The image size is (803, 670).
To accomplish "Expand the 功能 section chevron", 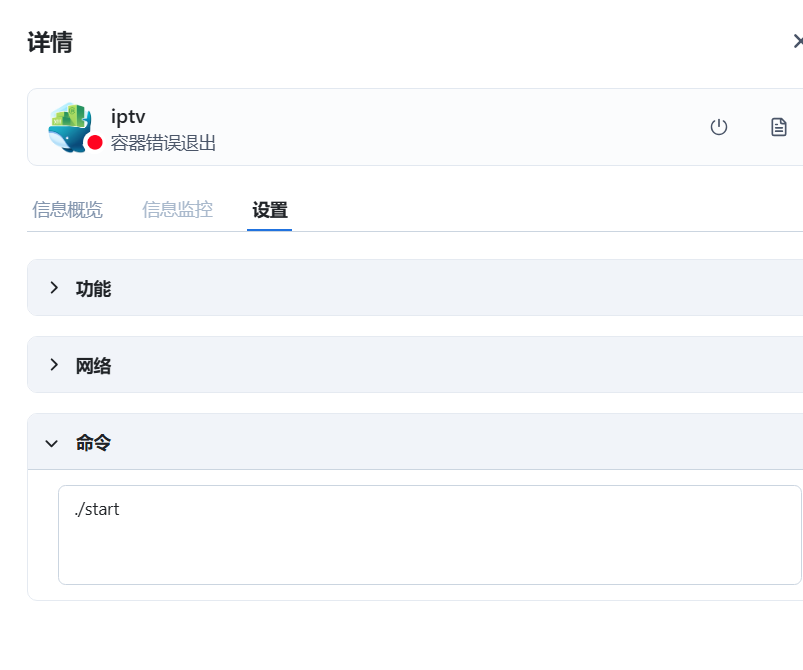I will click(54, 288).
